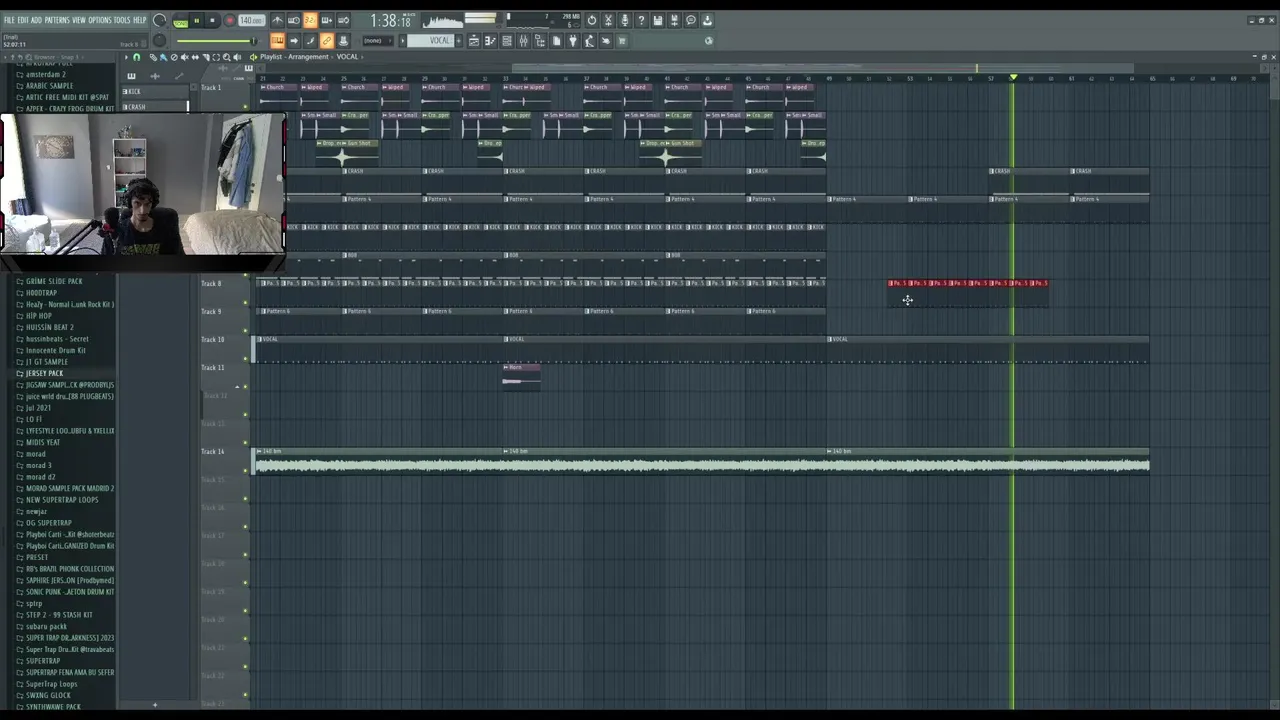1280x720 pixels.
Task: Toggle the highlighted link/multilink controllers icon
Action: tap(327, 40)
